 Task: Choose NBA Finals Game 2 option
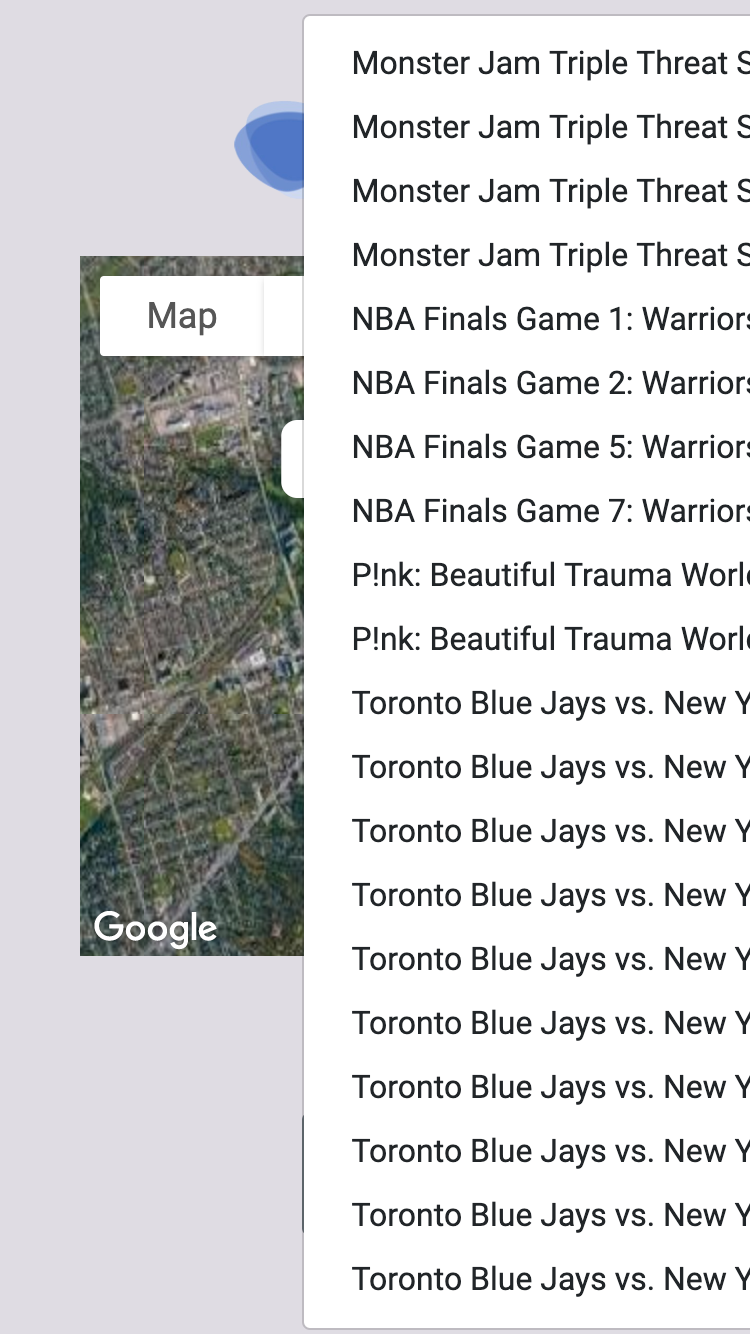coord(528,383)
